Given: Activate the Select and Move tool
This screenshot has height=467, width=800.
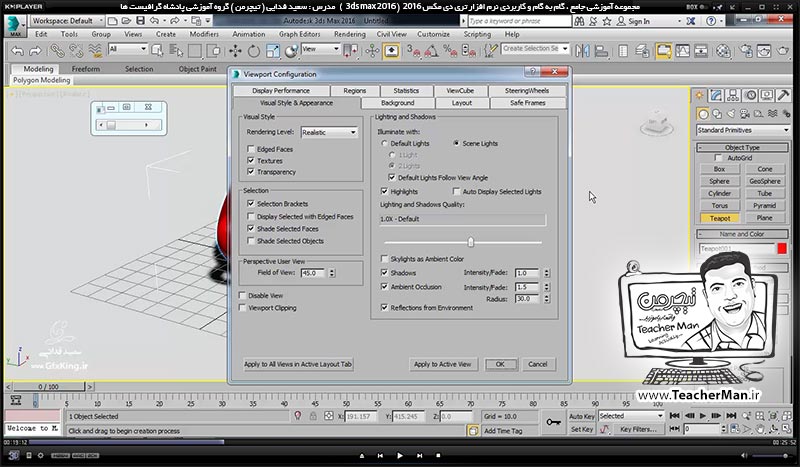Looking at the screenshot, I should pyautogui.click(x=235, y=51).
